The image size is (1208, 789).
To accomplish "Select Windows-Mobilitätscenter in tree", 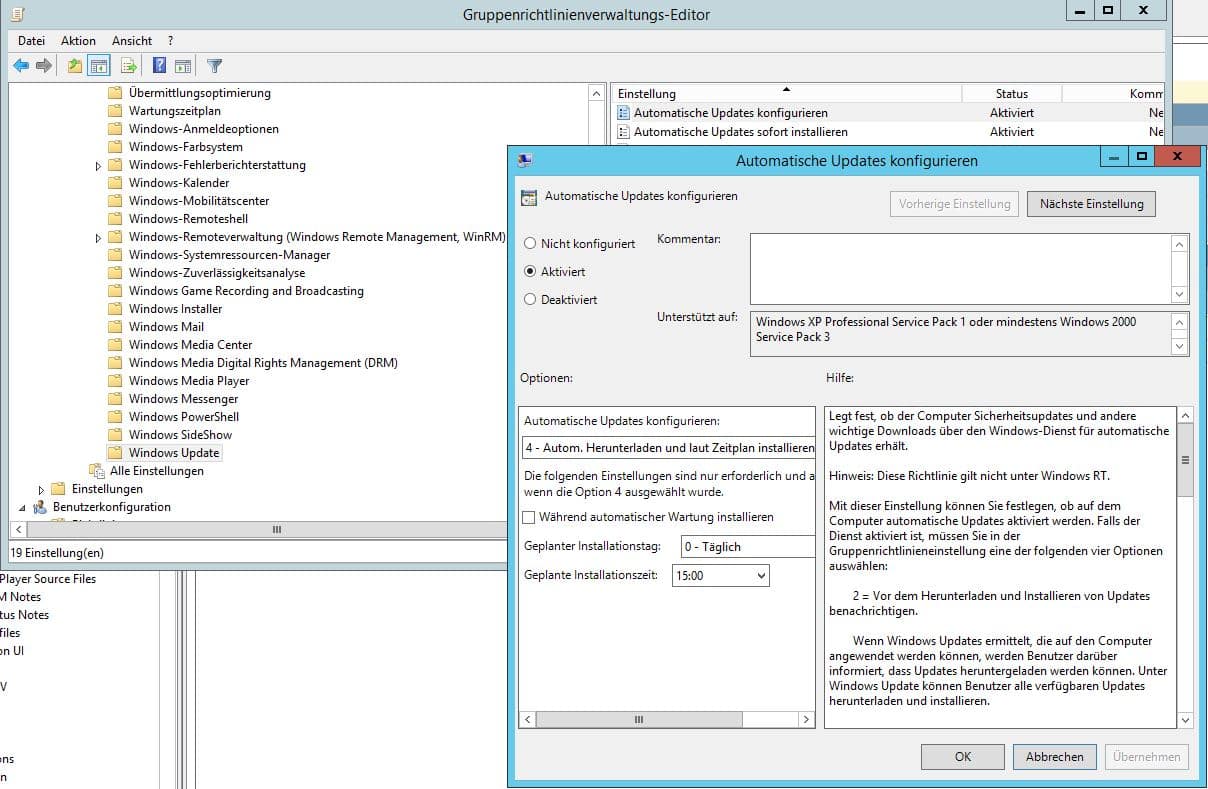I will (198, 201).
